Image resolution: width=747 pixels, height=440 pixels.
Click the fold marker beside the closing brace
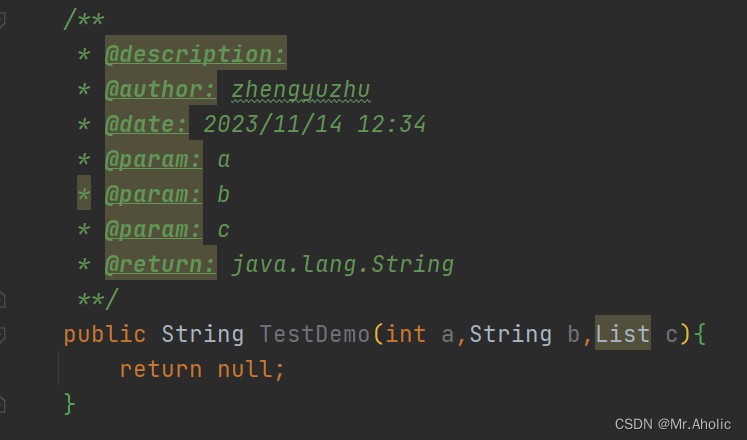[3, 404]
